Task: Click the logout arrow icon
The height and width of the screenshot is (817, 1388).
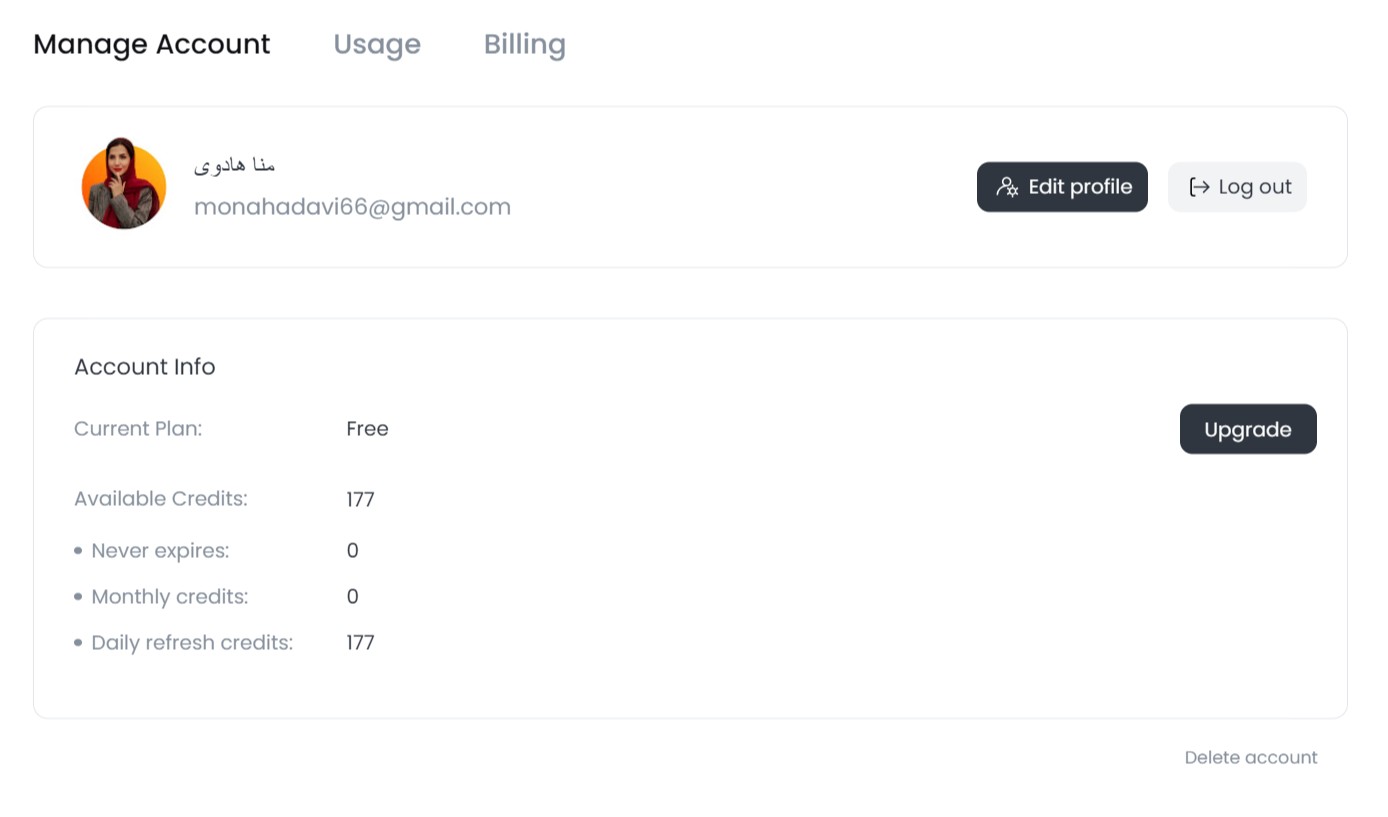Action: [1199, 187]
